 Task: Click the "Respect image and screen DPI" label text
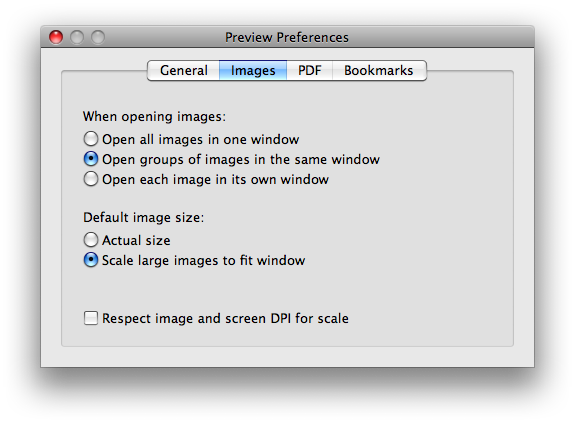click(225, 318)
